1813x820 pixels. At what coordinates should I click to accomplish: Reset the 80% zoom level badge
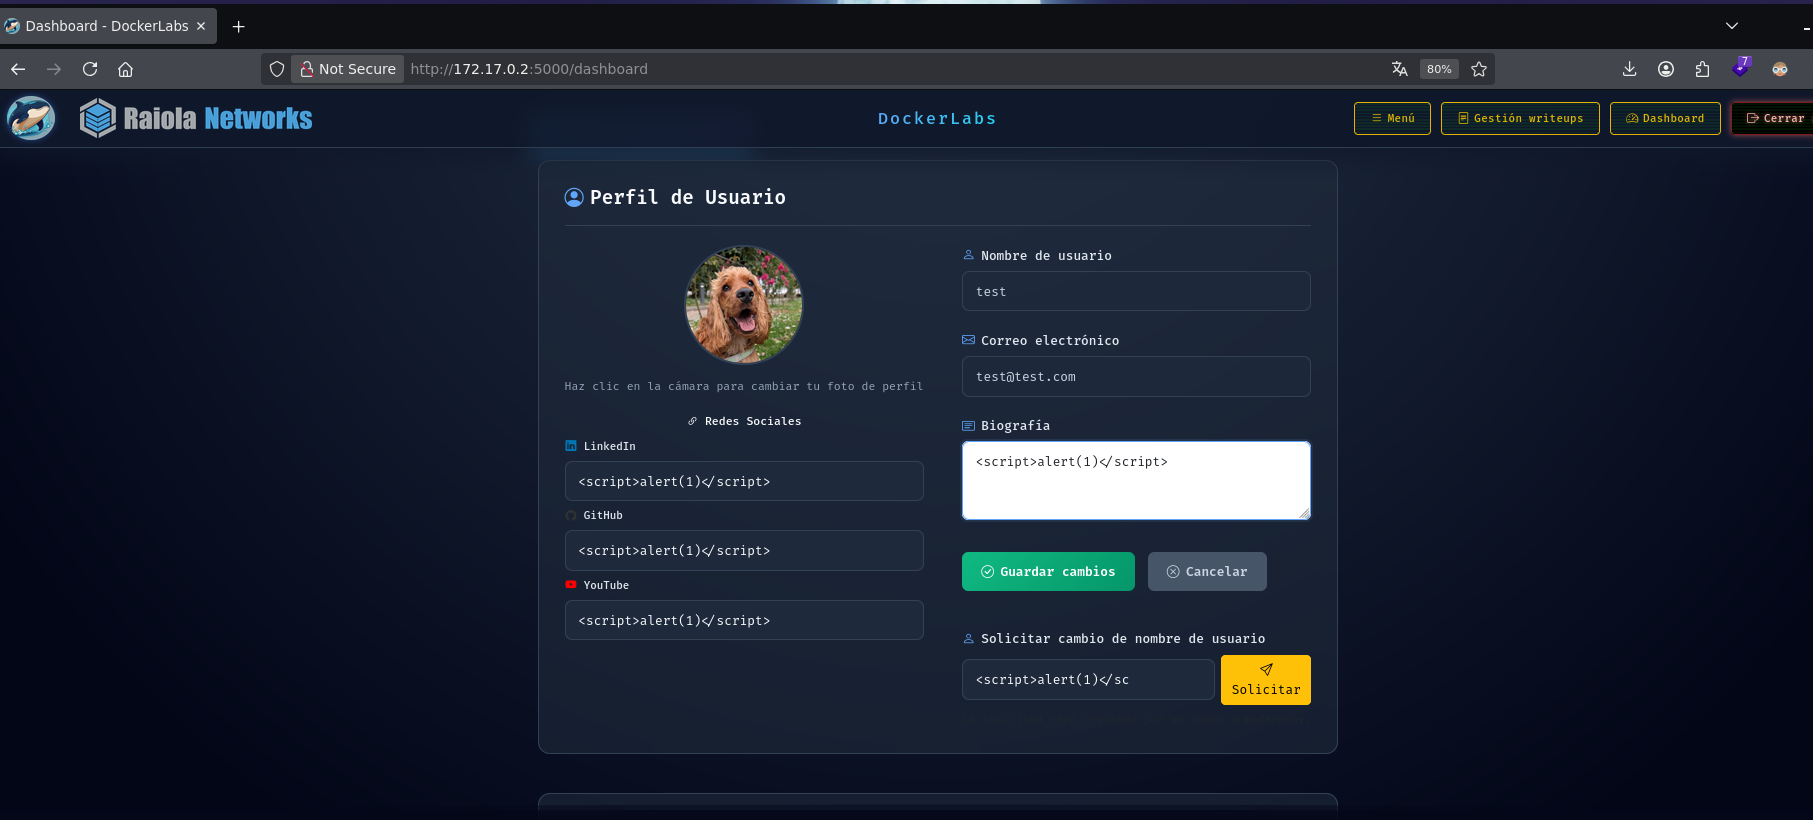tap(1439, 69)
